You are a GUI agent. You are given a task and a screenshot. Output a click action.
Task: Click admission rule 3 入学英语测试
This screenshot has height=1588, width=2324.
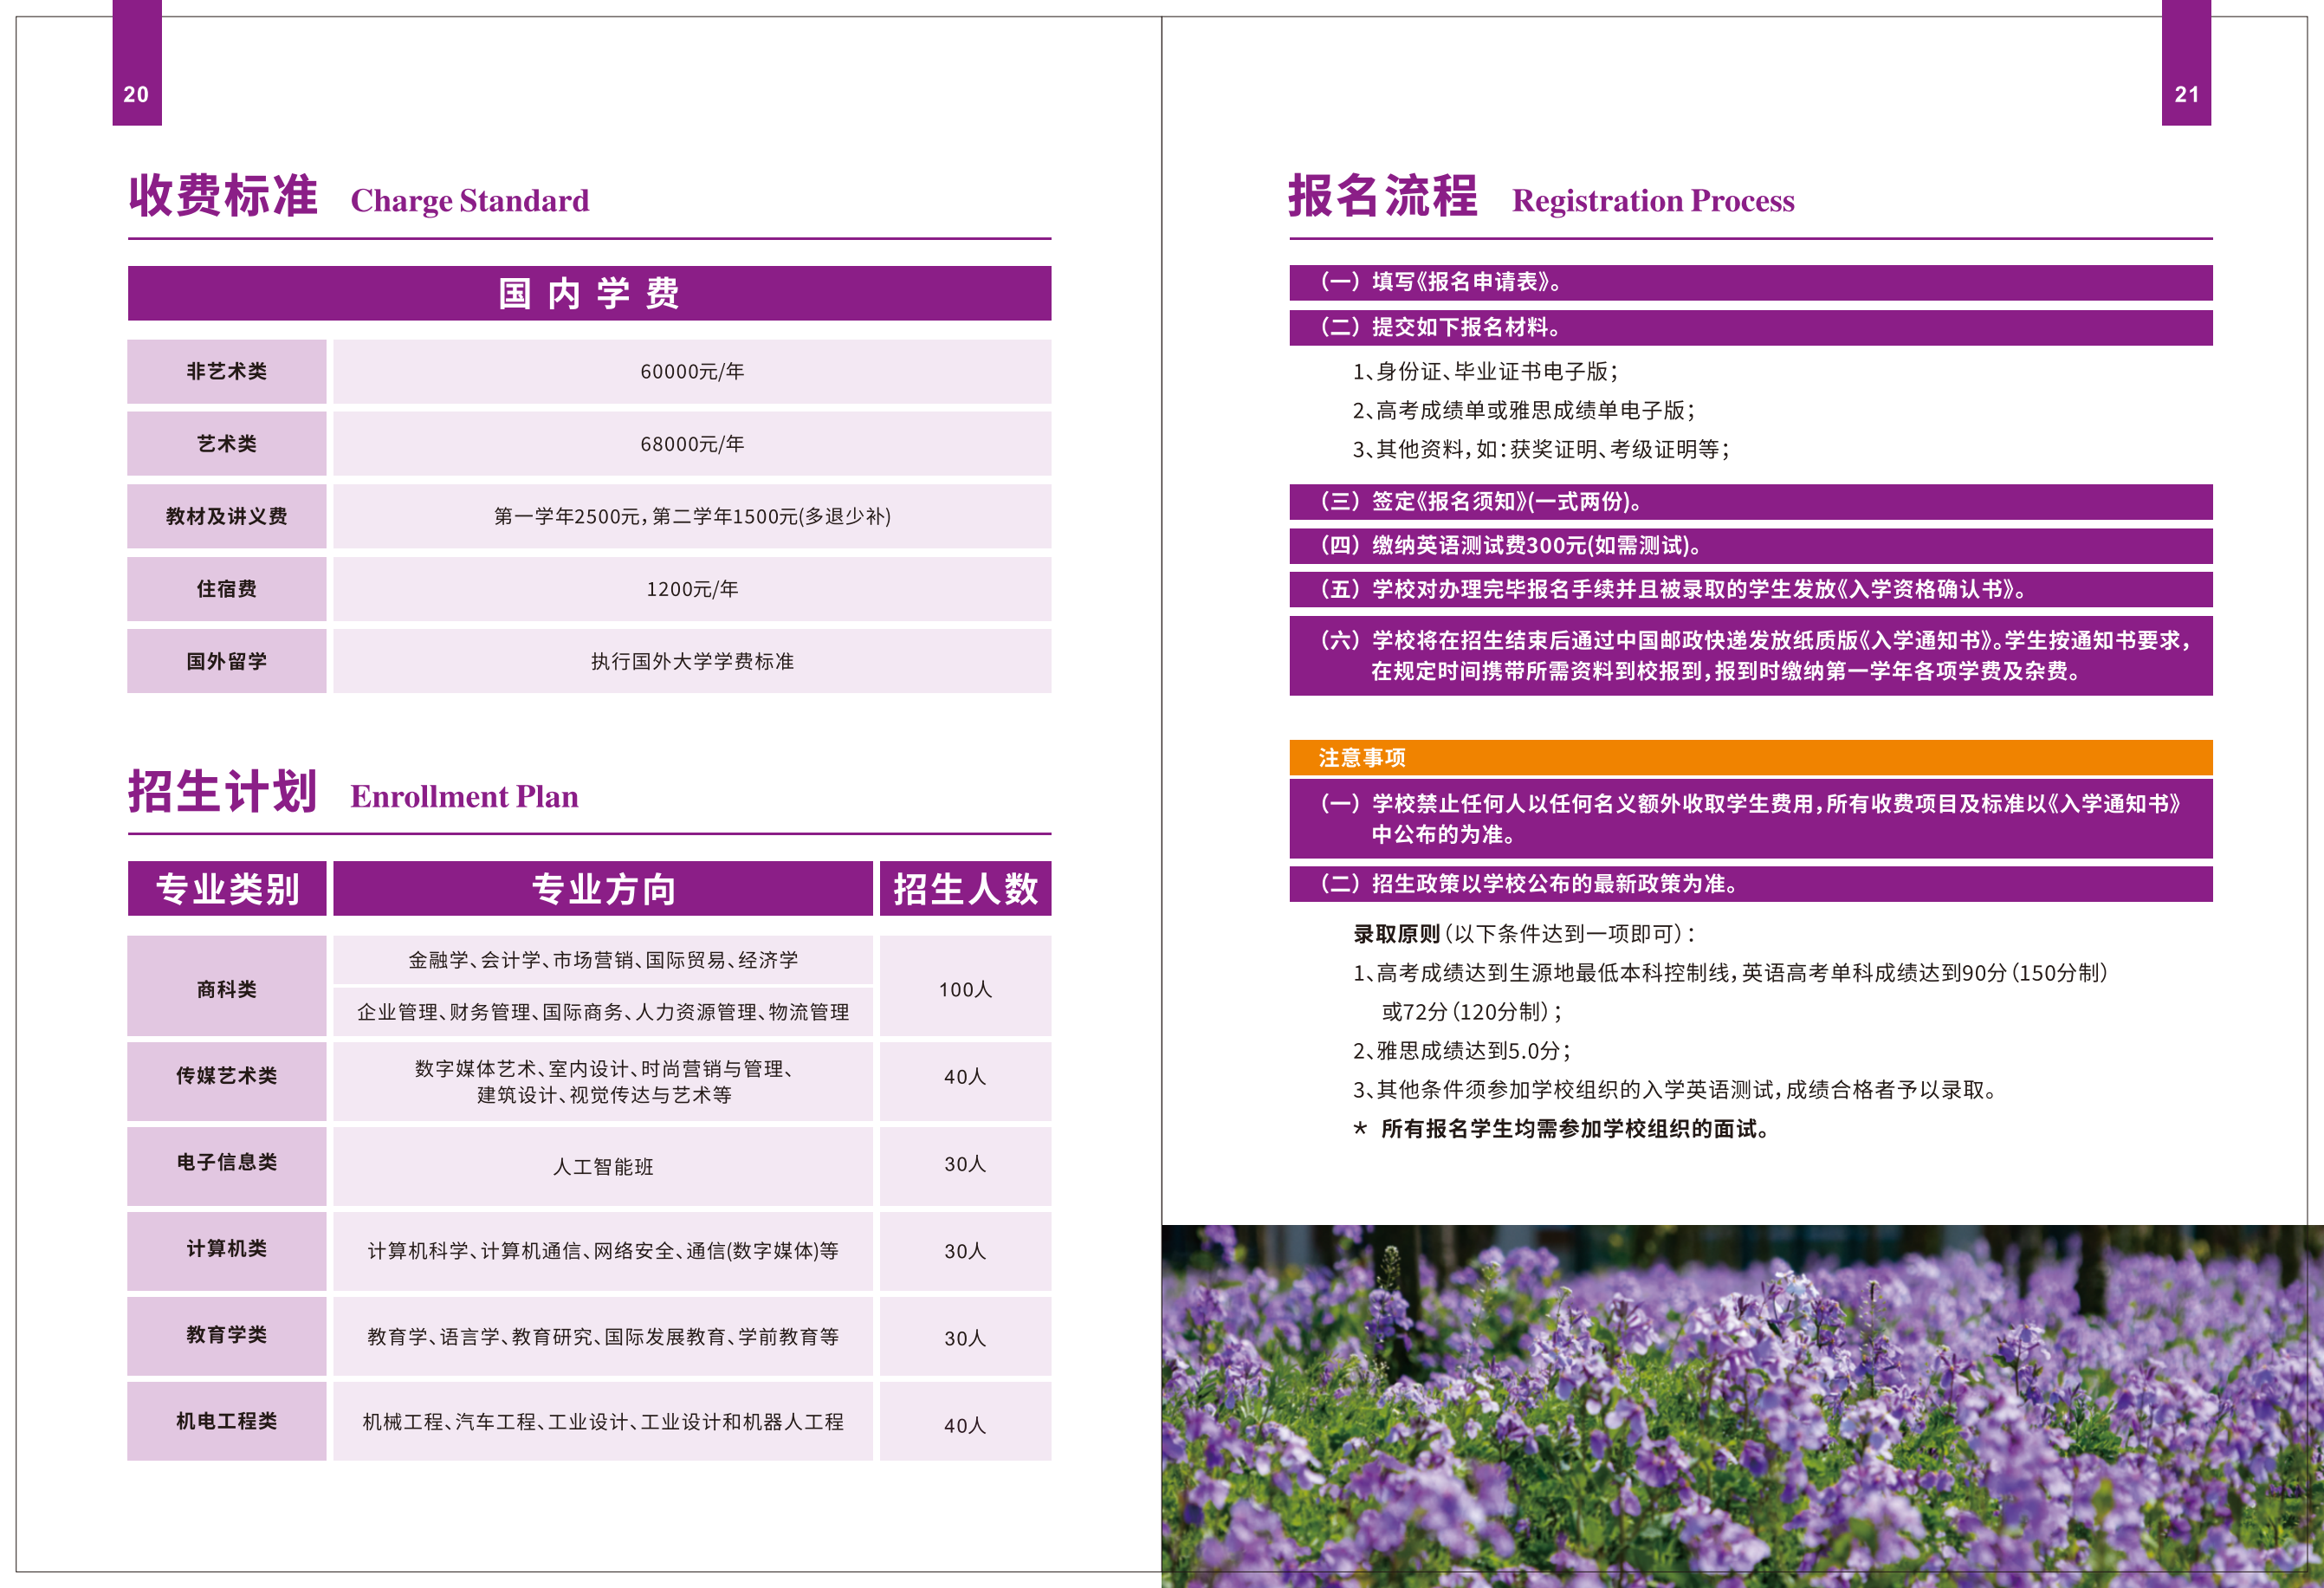tap(1676, 1090)
